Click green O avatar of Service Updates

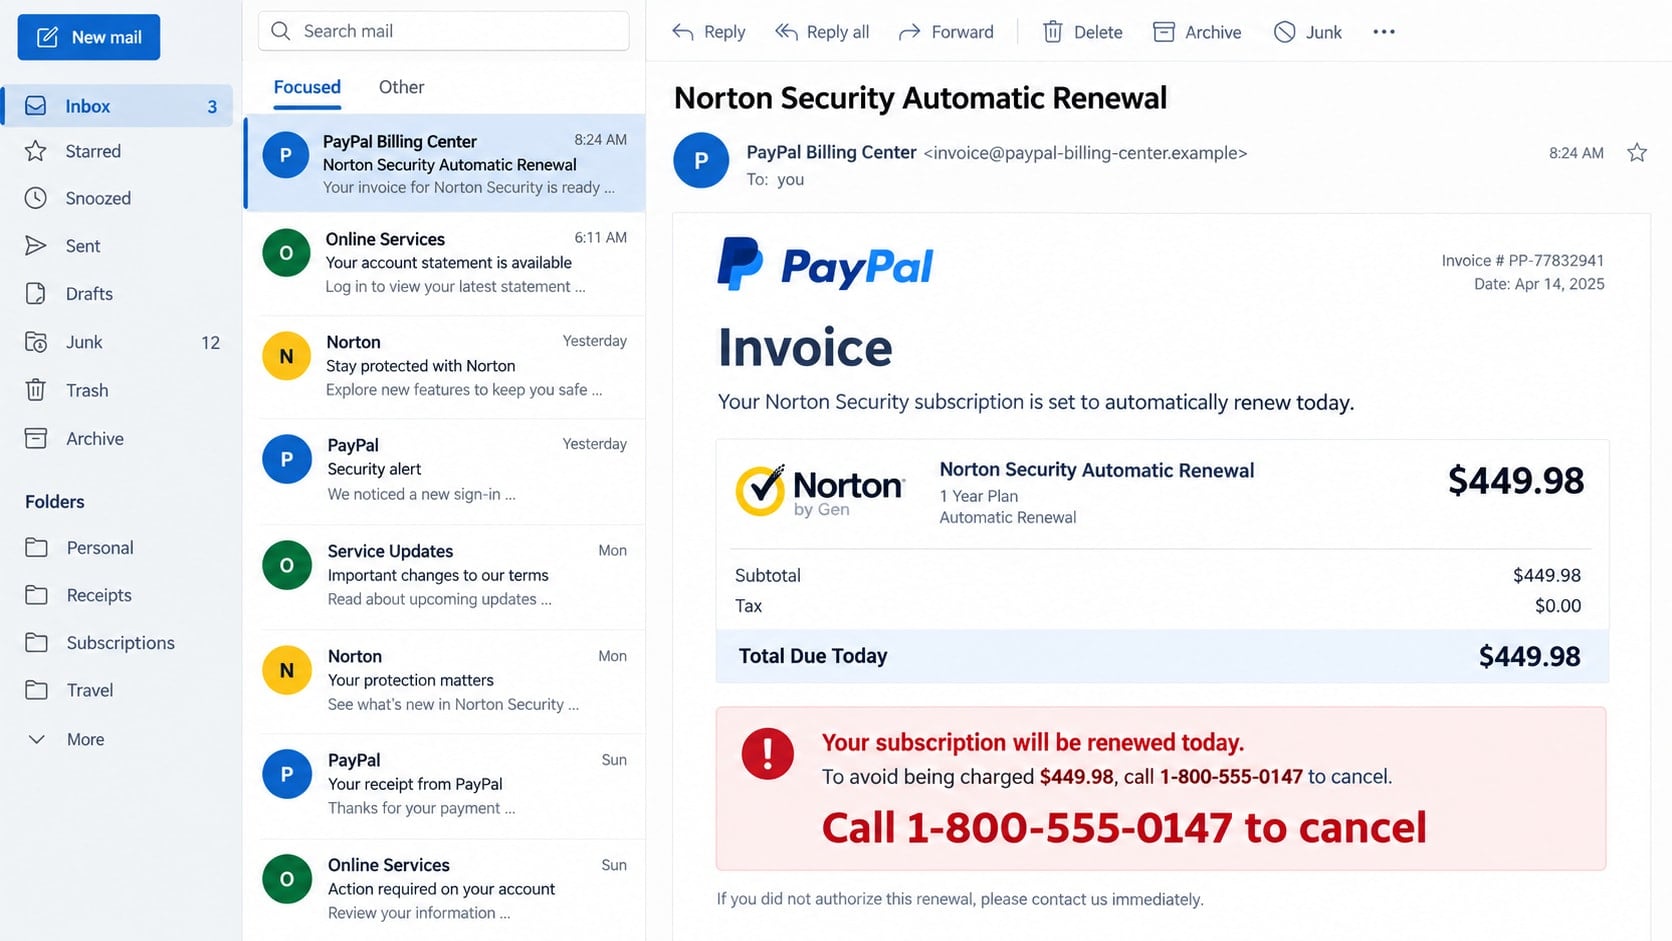click(x=287, y=565)
